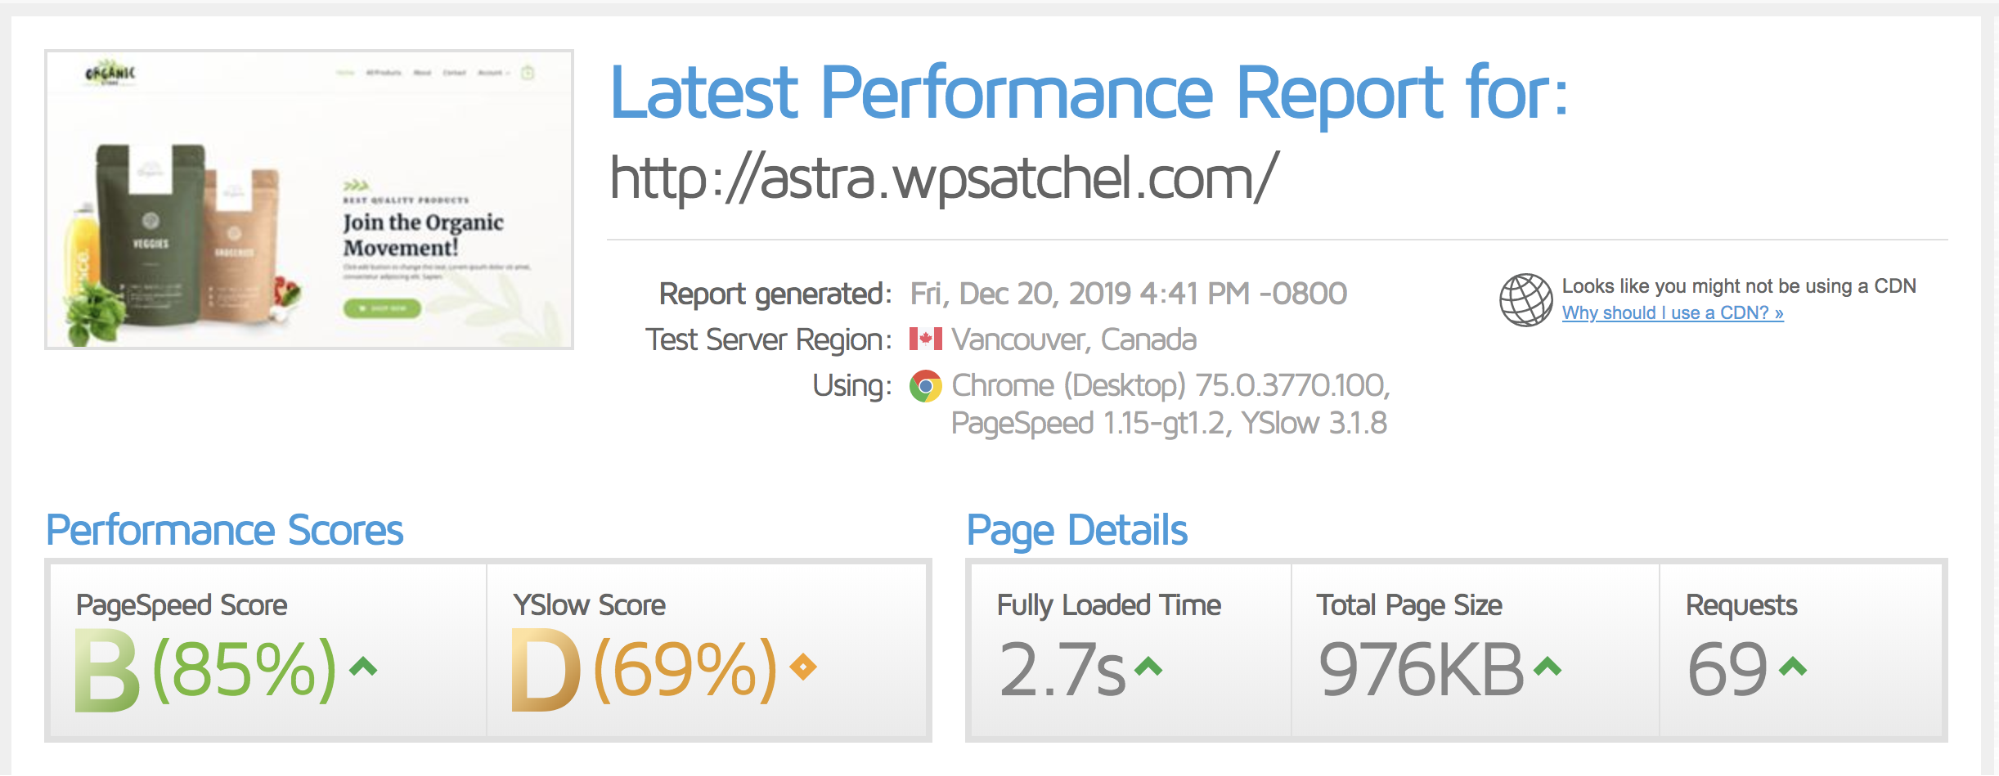Select Contact in the preview navigation
1999x776 pixels.
pos(454,73)
